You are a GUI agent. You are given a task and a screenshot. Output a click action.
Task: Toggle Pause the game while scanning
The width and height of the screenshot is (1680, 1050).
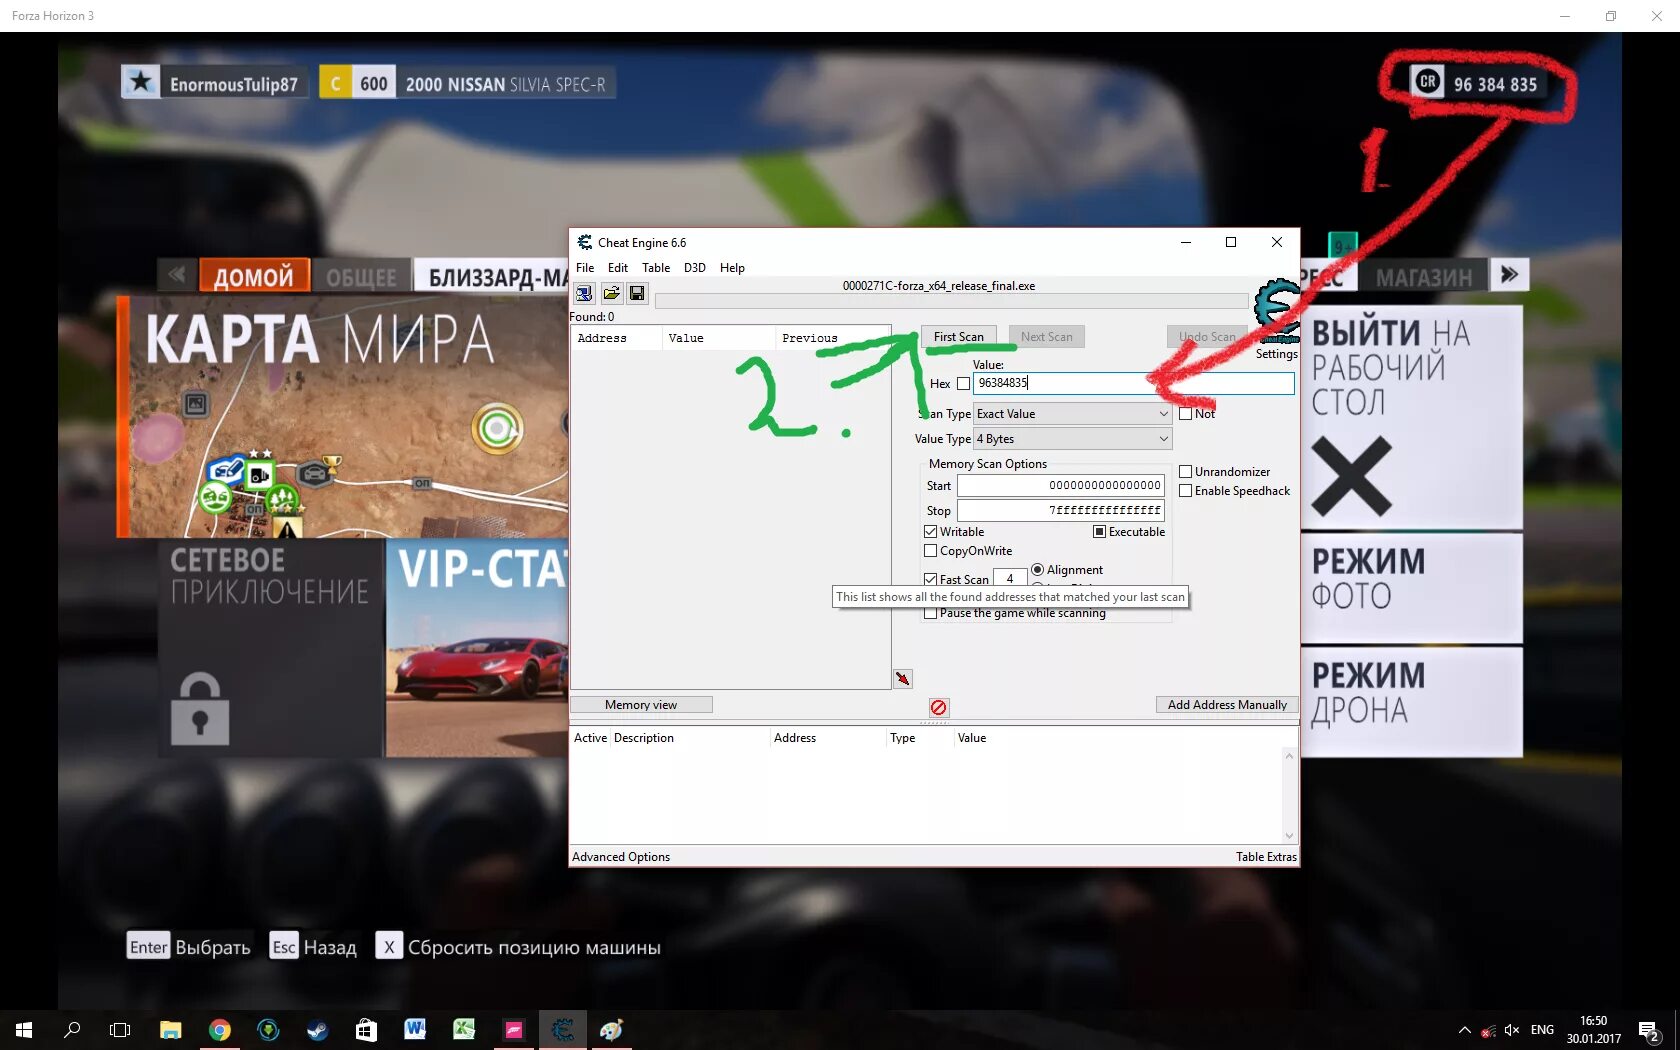click(x=930, y=613)
